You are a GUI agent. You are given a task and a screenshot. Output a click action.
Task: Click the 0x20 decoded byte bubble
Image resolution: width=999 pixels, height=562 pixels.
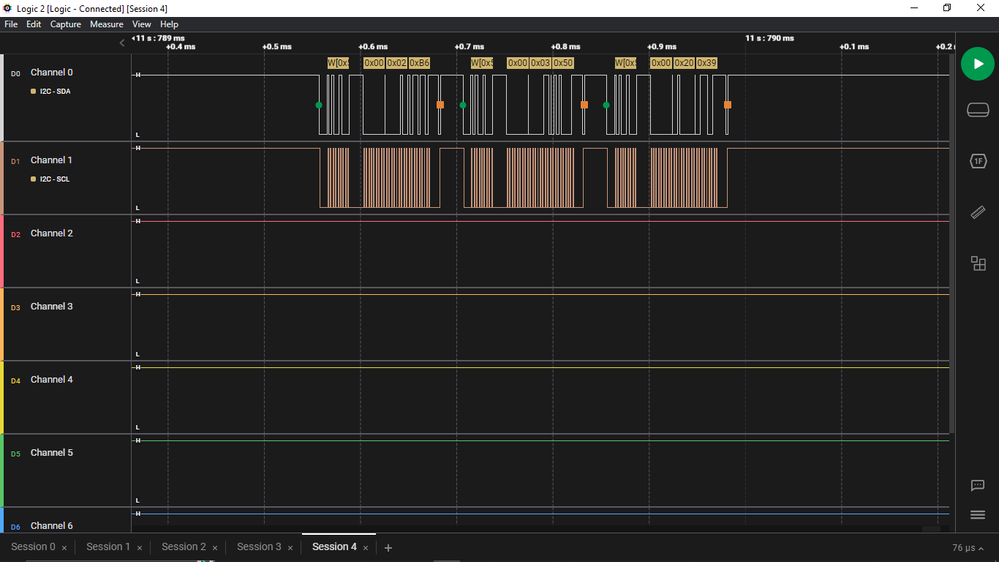pos(684,63)
